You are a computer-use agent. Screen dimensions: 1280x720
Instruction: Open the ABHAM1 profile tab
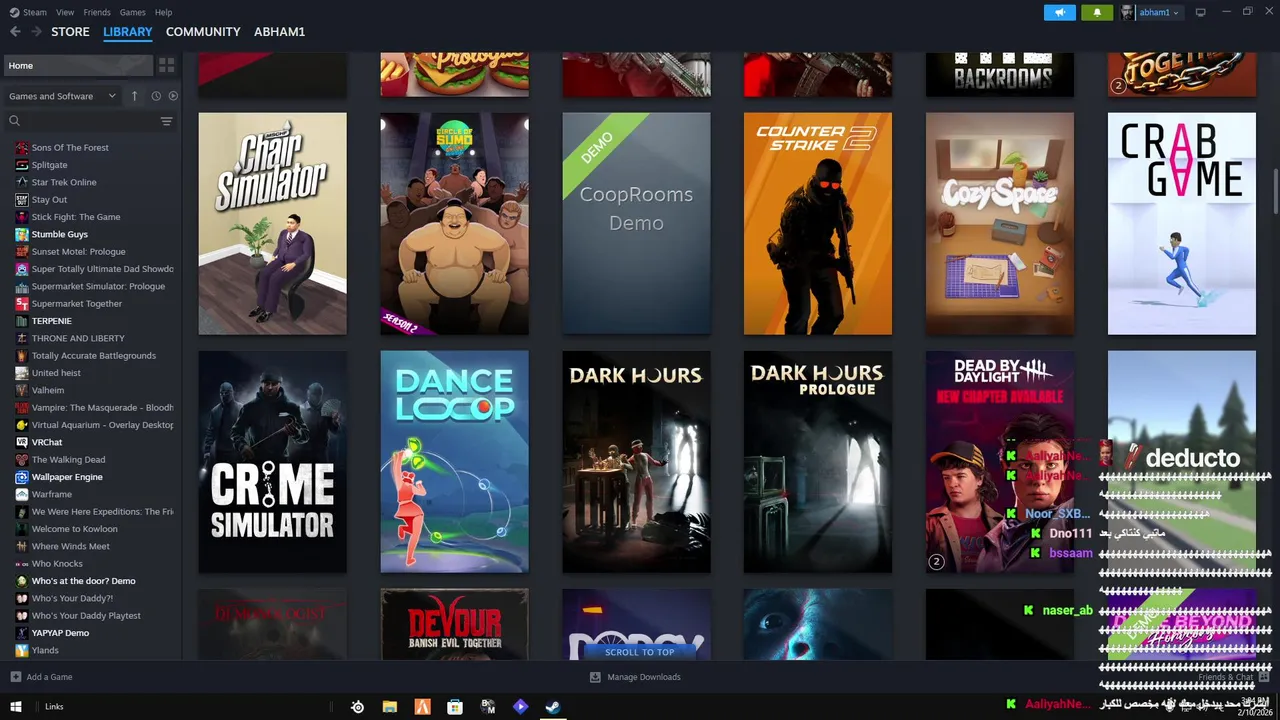[279, 32]
